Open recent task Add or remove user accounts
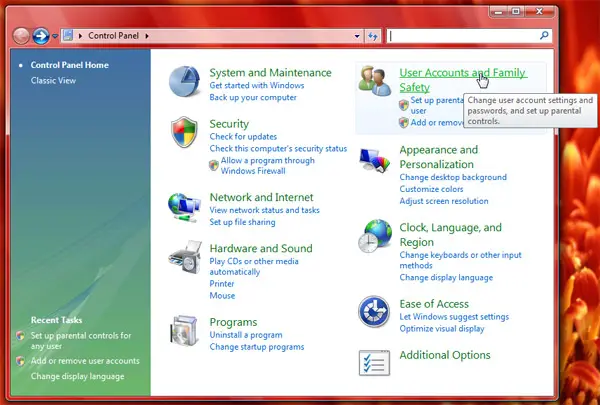This screenshot has width=600, height=405. point(85,361)
